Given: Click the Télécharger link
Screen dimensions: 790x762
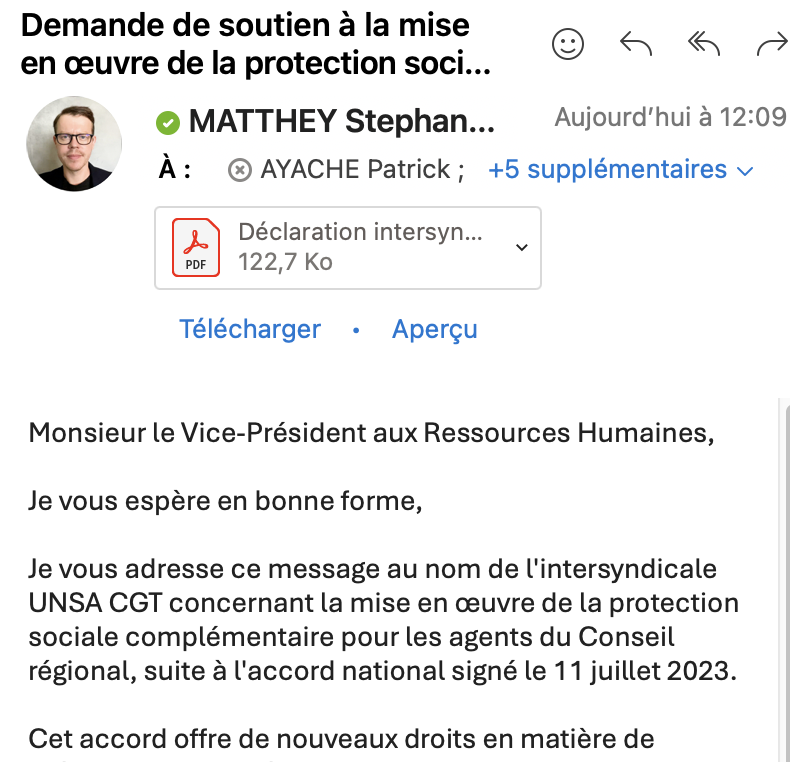Looking at the screenshot, I should tap(250, 329).
